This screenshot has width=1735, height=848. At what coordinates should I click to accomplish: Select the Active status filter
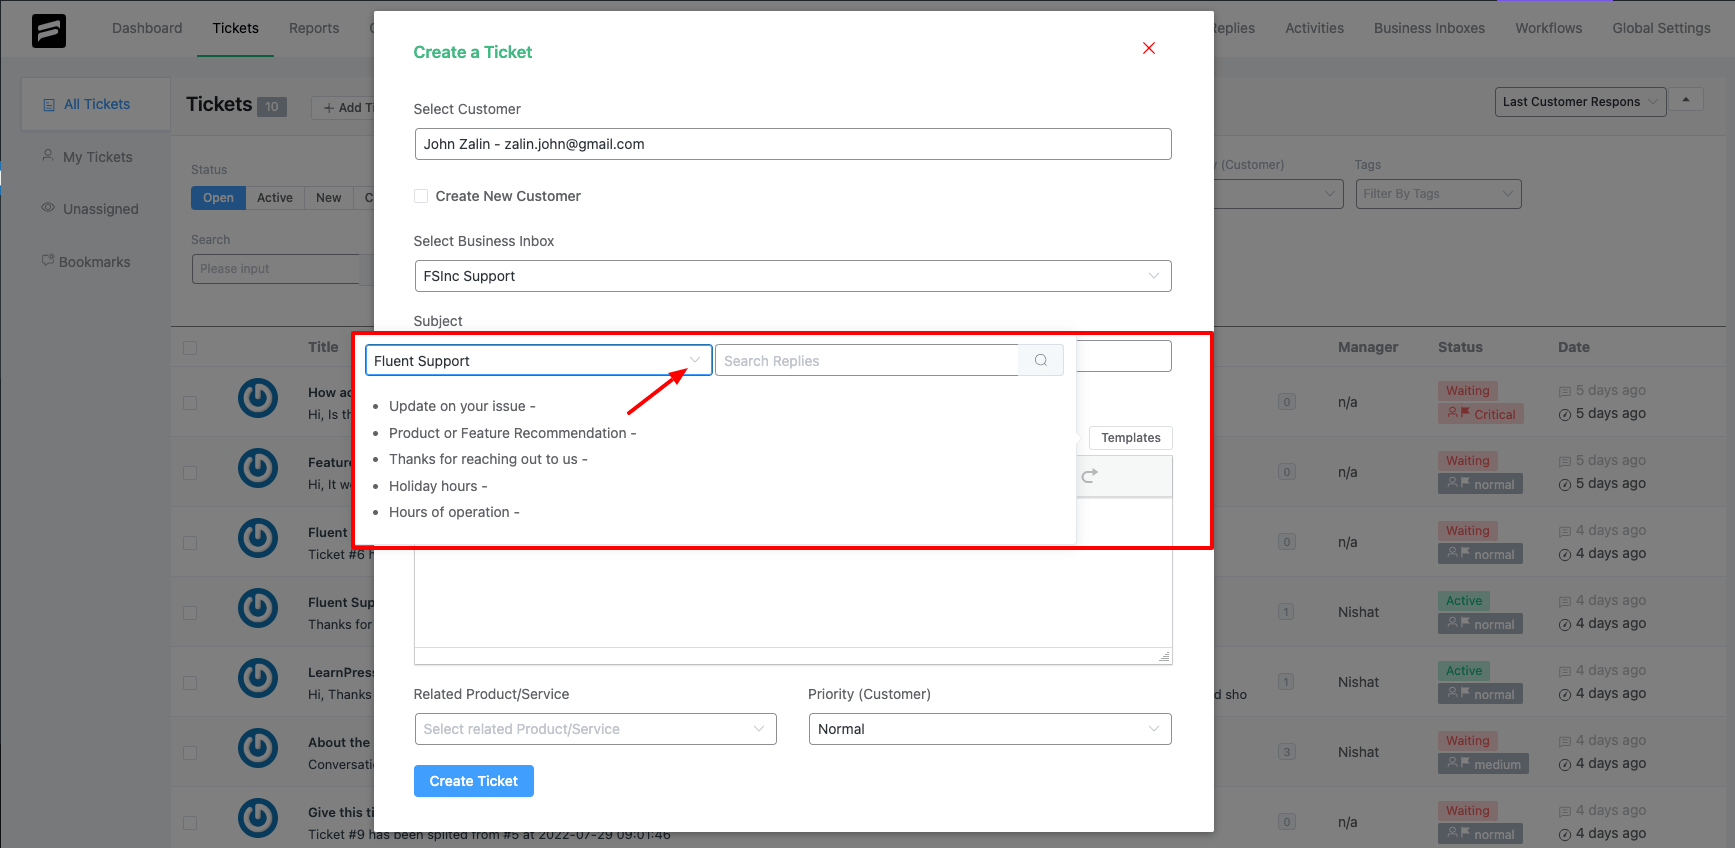pos(275,198)
